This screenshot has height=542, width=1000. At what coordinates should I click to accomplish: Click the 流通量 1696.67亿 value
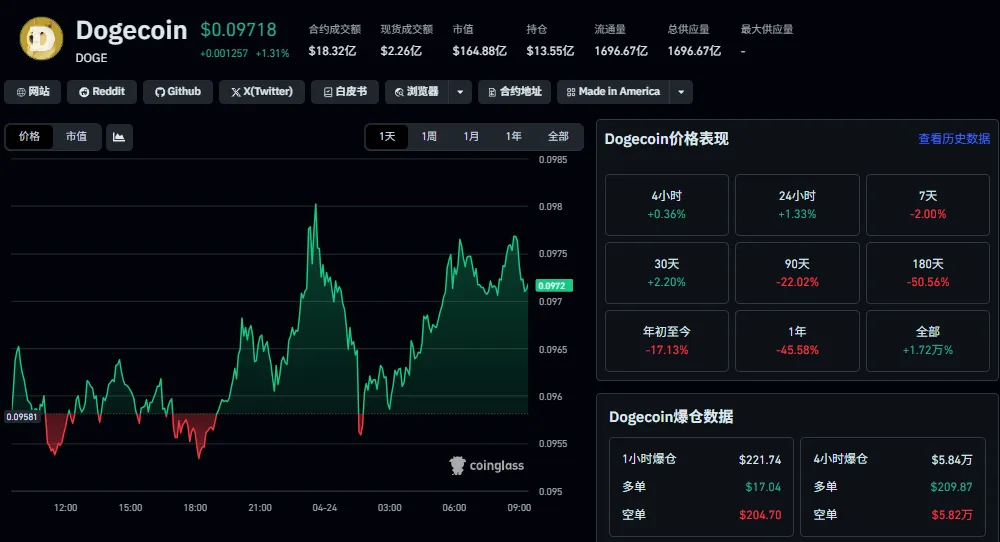tap(621, 51)
